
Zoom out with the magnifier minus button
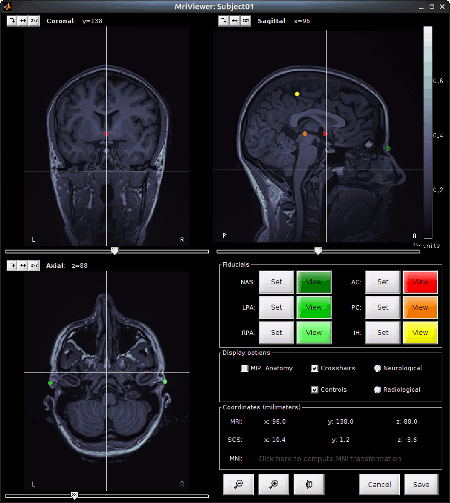click(x=239, y=484)
